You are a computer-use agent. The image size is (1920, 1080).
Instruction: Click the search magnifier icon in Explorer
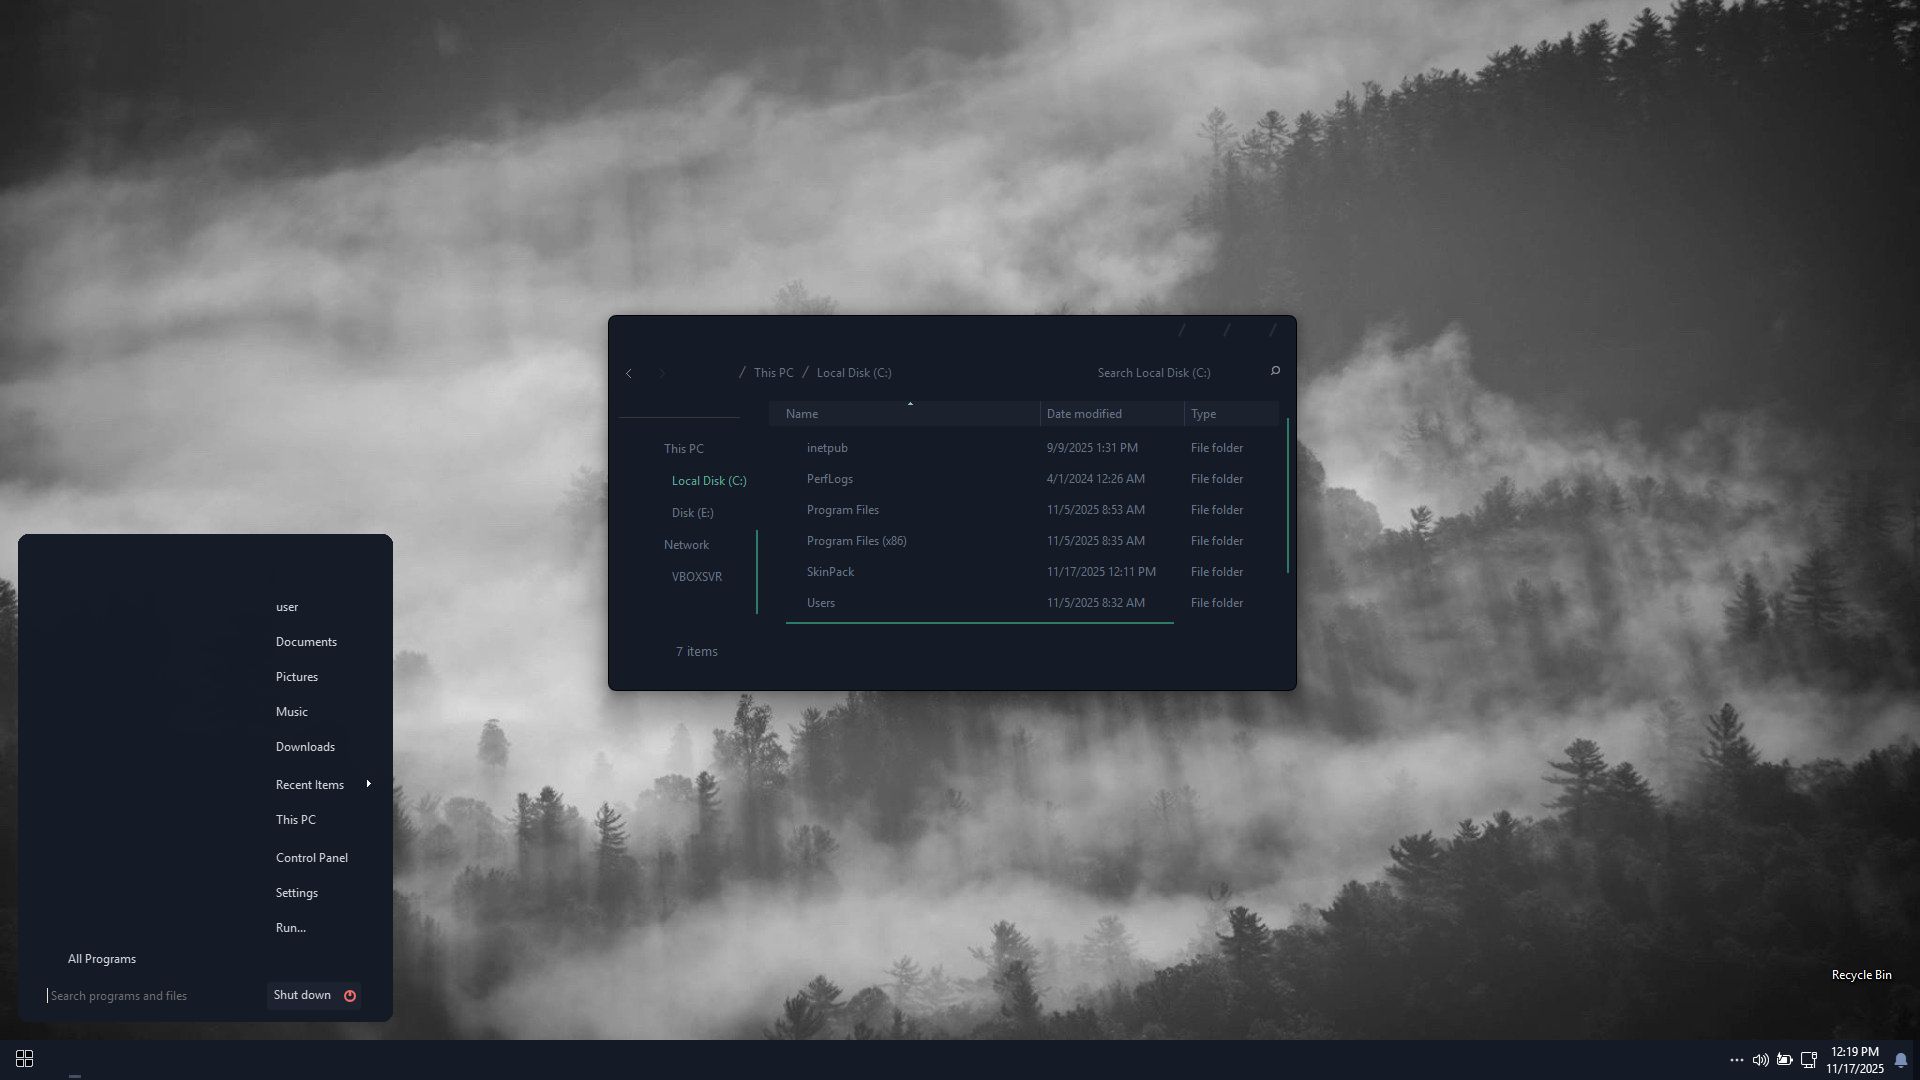click(1275, 371)
